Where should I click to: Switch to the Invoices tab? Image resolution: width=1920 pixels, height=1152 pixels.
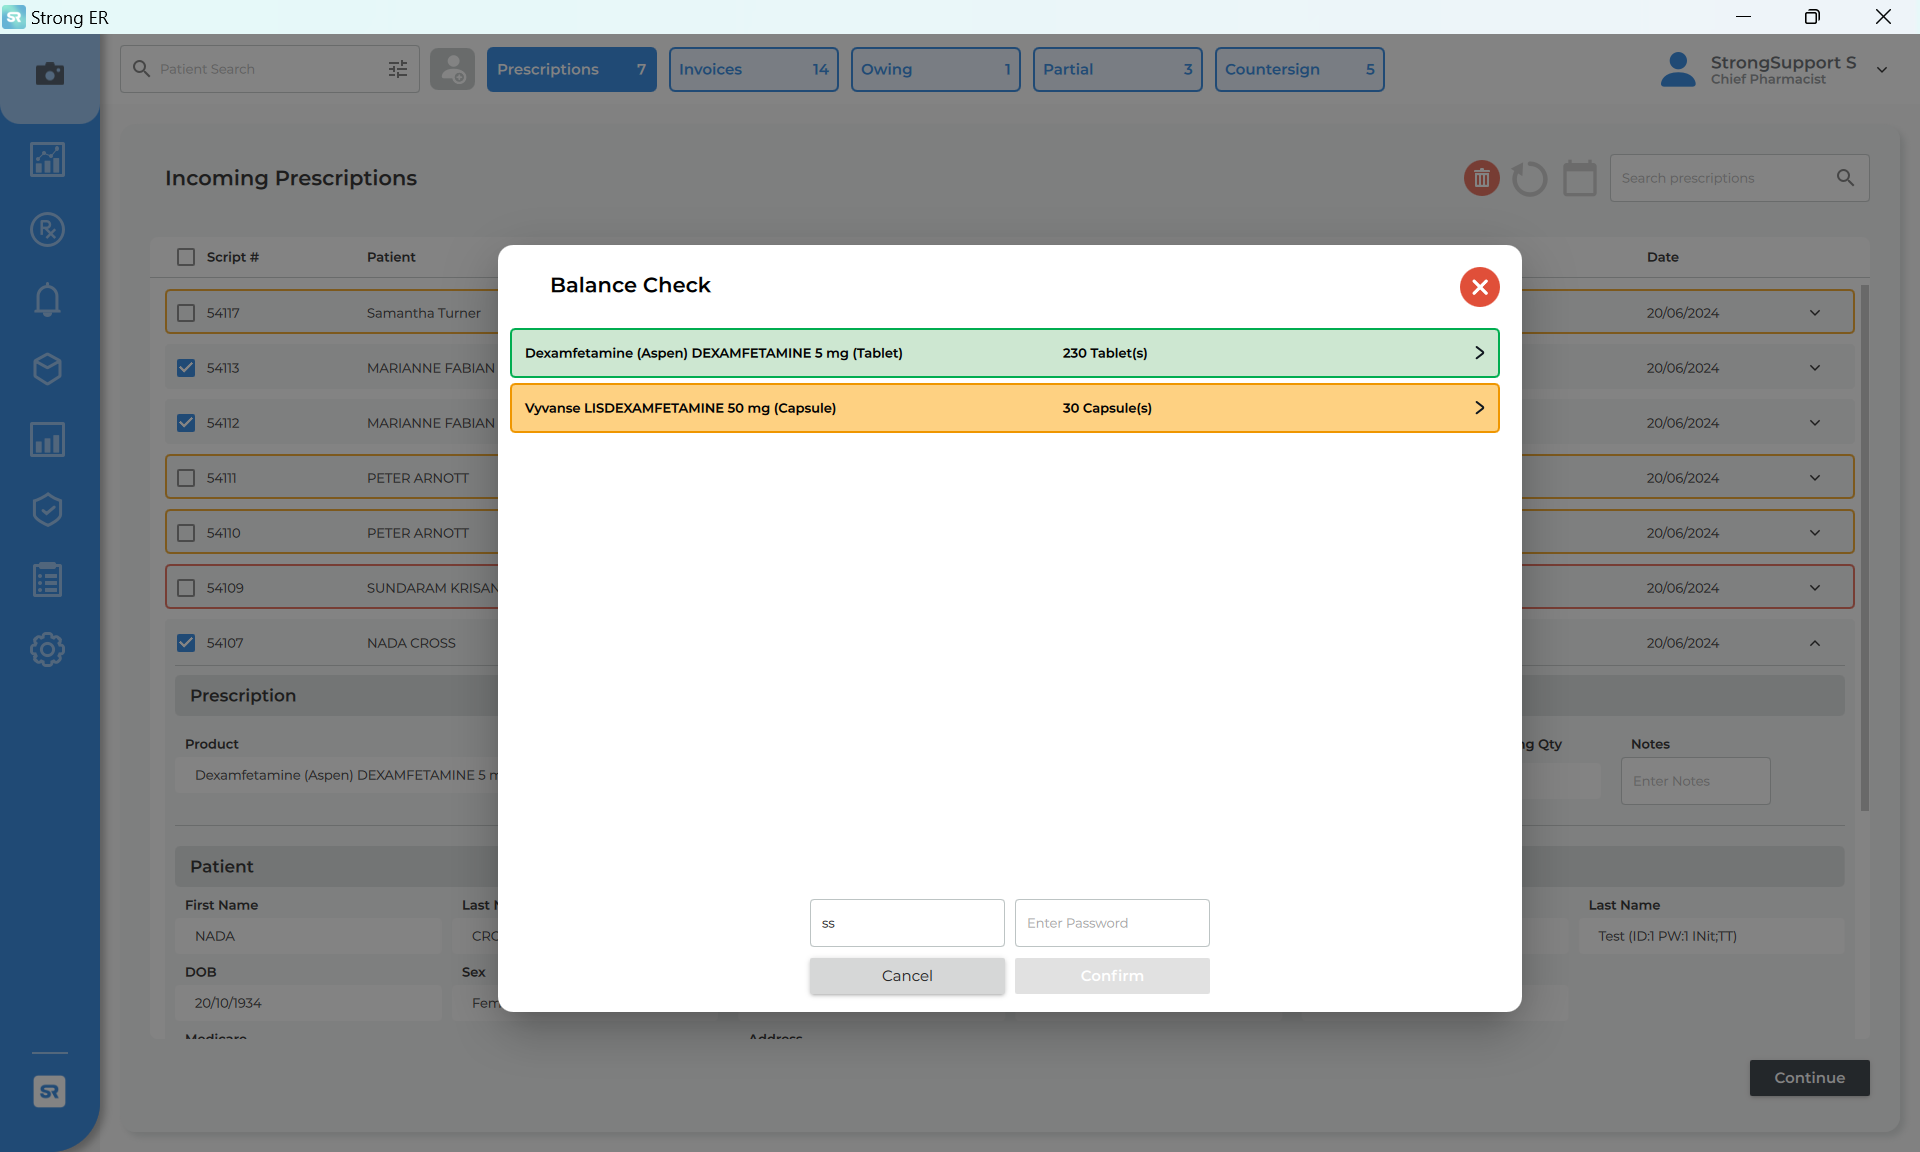click(x=753, y=70)
